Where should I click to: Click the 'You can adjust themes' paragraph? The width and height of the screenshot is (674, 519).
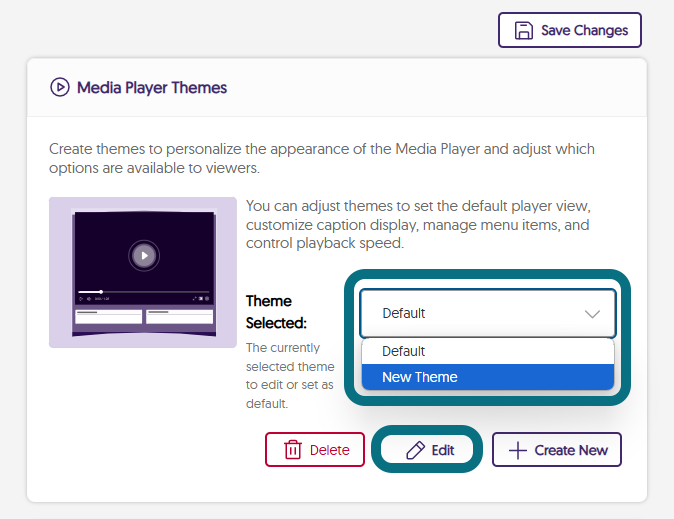pyautogui.click(x=418, y=224)
